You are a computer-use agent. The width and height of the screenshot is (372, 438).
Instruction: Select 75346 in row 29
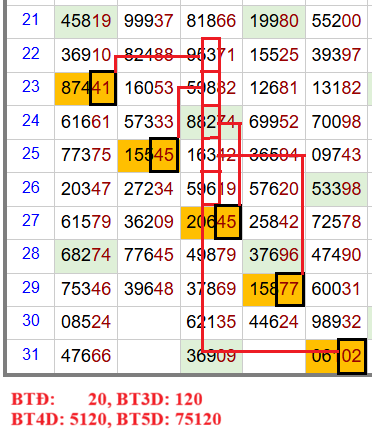(86, 289)
